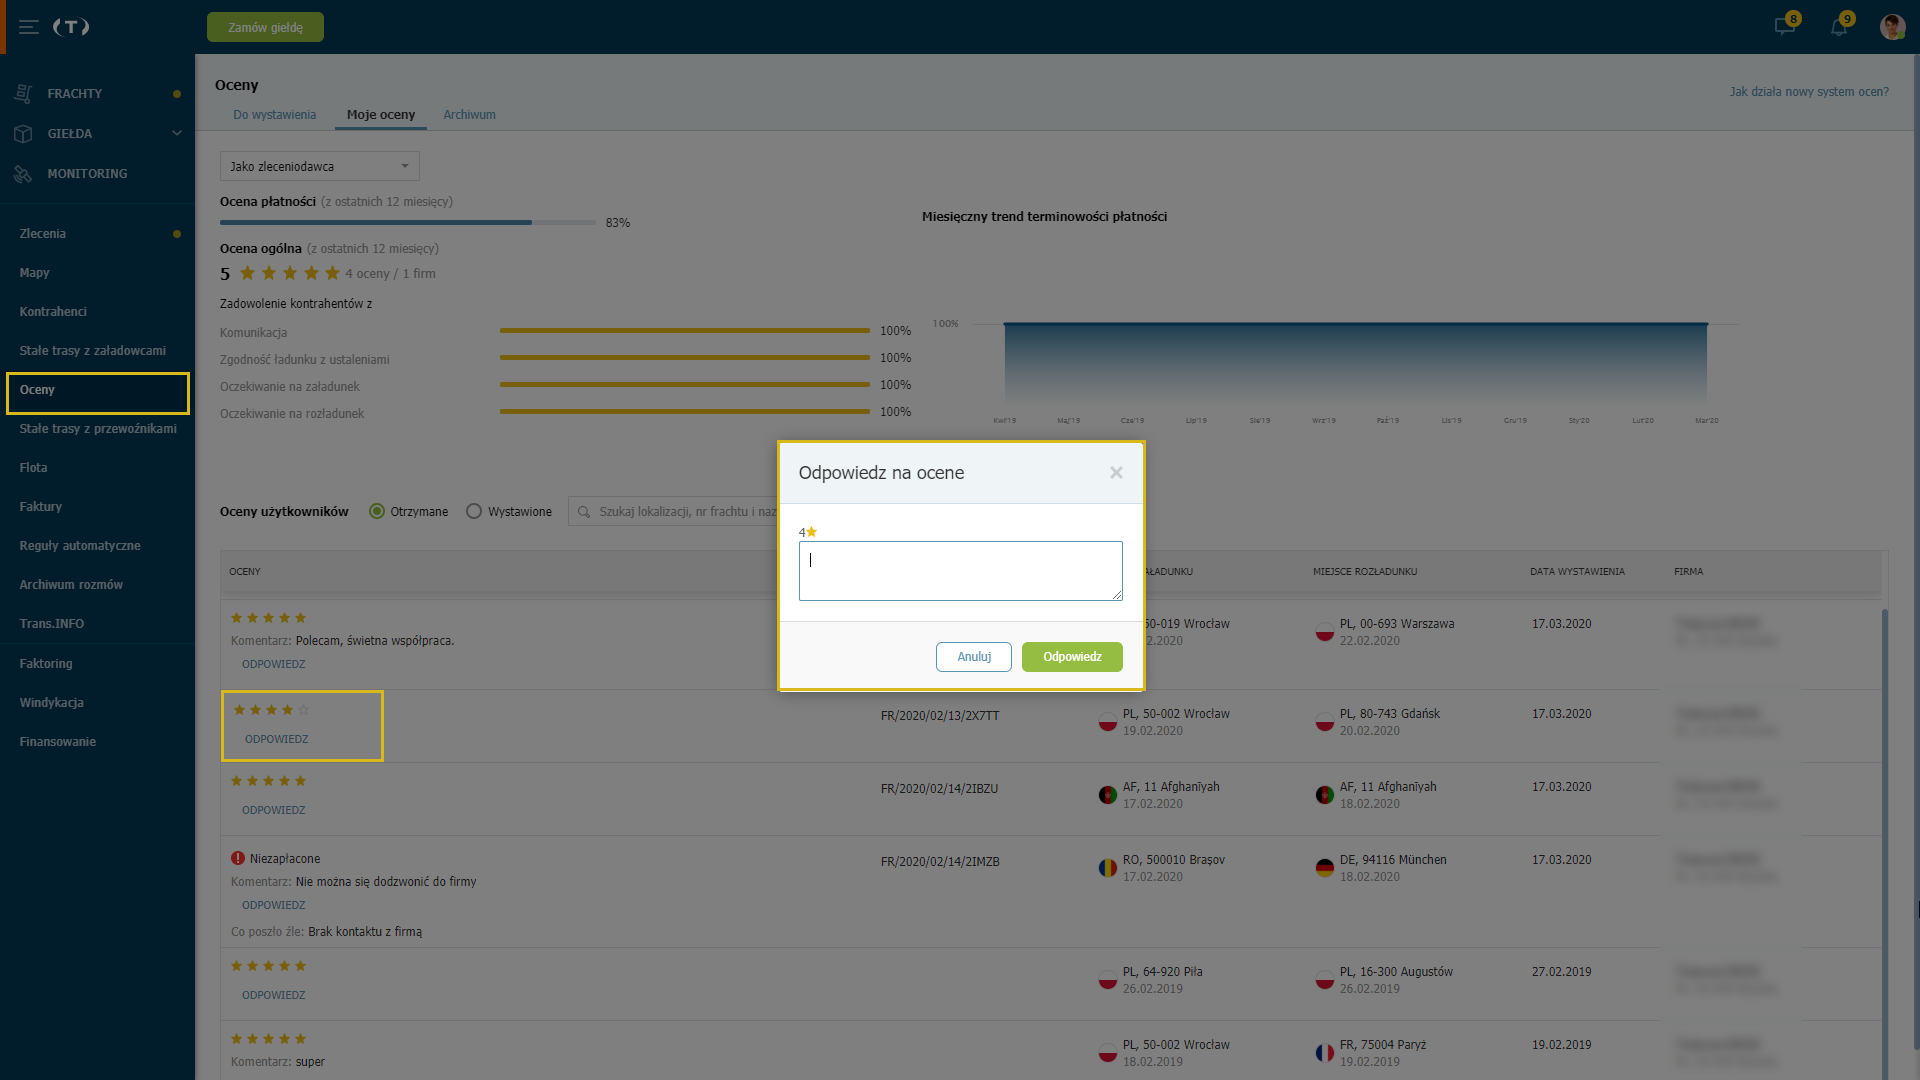Image resolution: width=1920 pixels, height=1080 pixels.
Task: Click Anuluj in the dialog
Action: (x=974, y=657)
